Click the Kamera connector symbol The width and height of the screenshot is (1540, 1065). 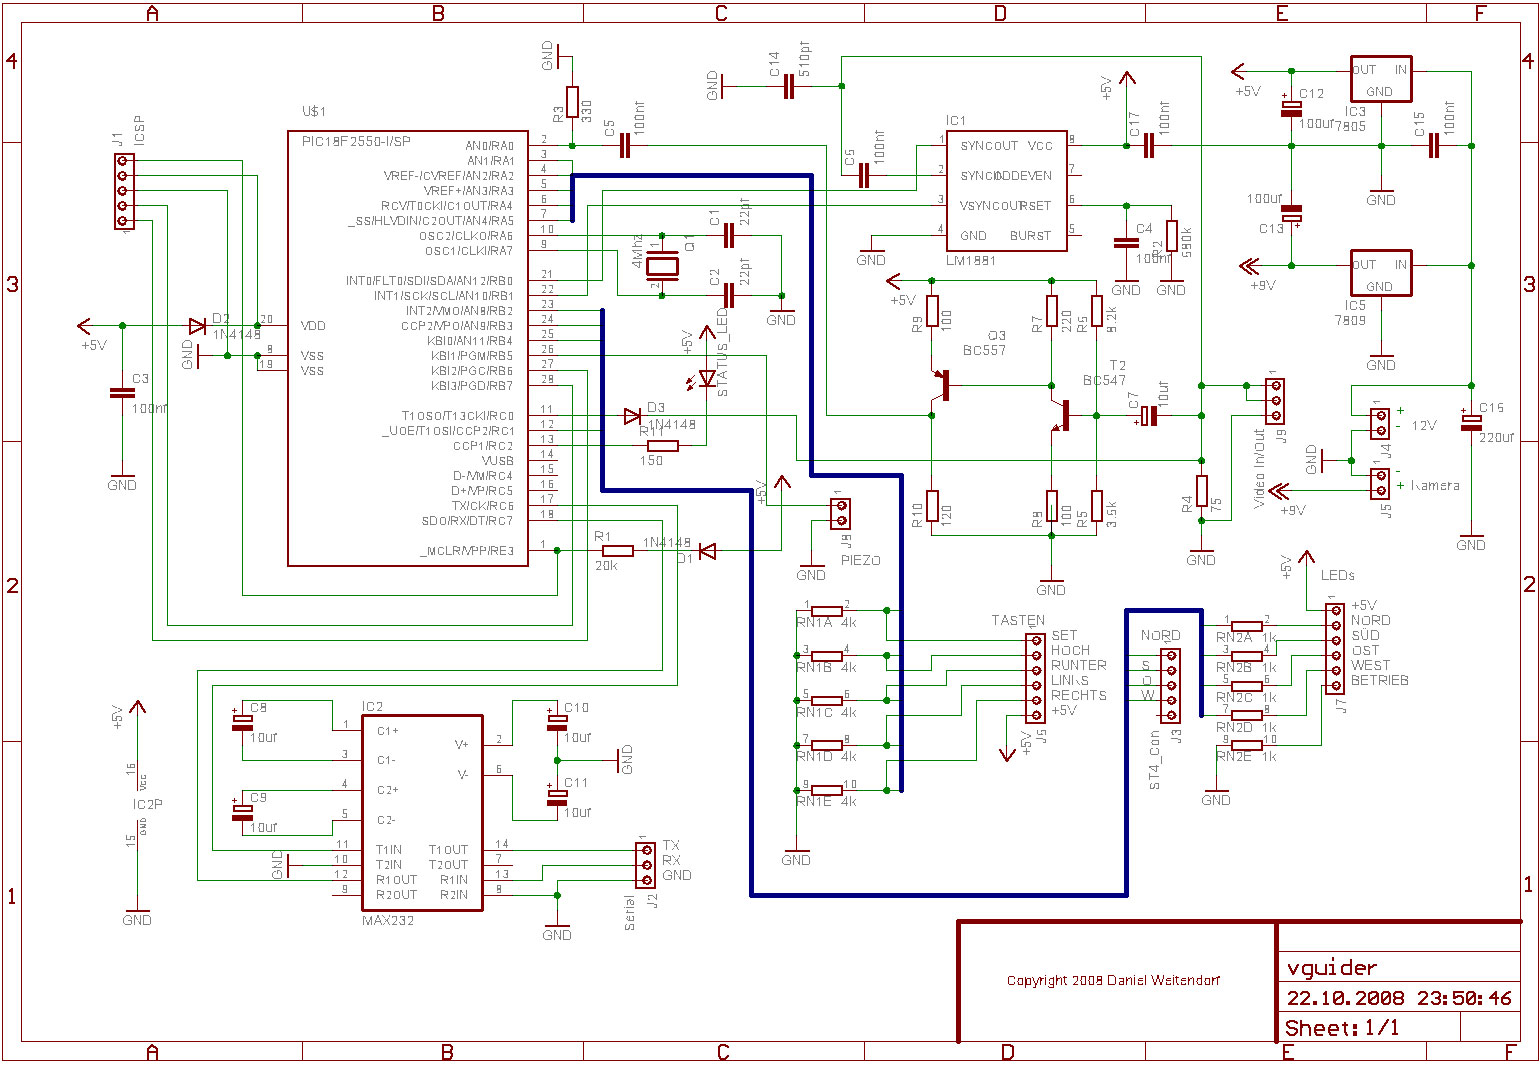click(x=1380, y=483)
